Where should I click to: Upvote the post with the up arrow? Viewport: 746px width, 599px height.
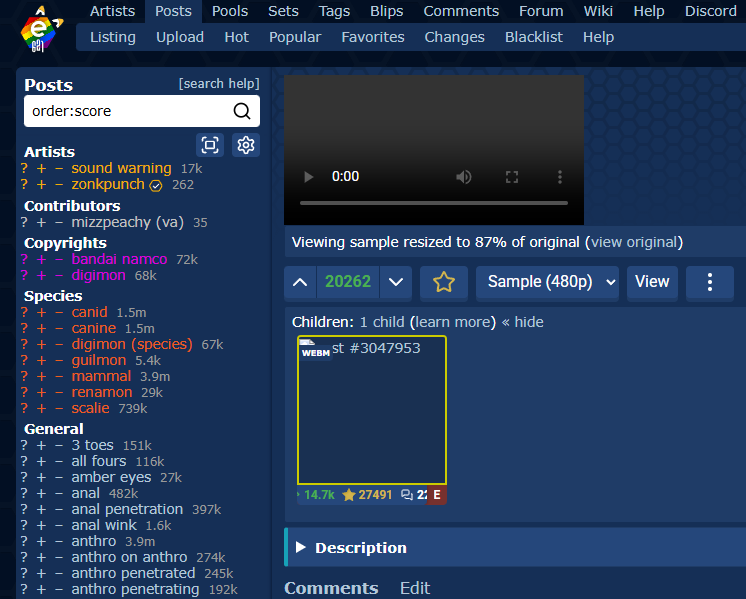[300, 282]
